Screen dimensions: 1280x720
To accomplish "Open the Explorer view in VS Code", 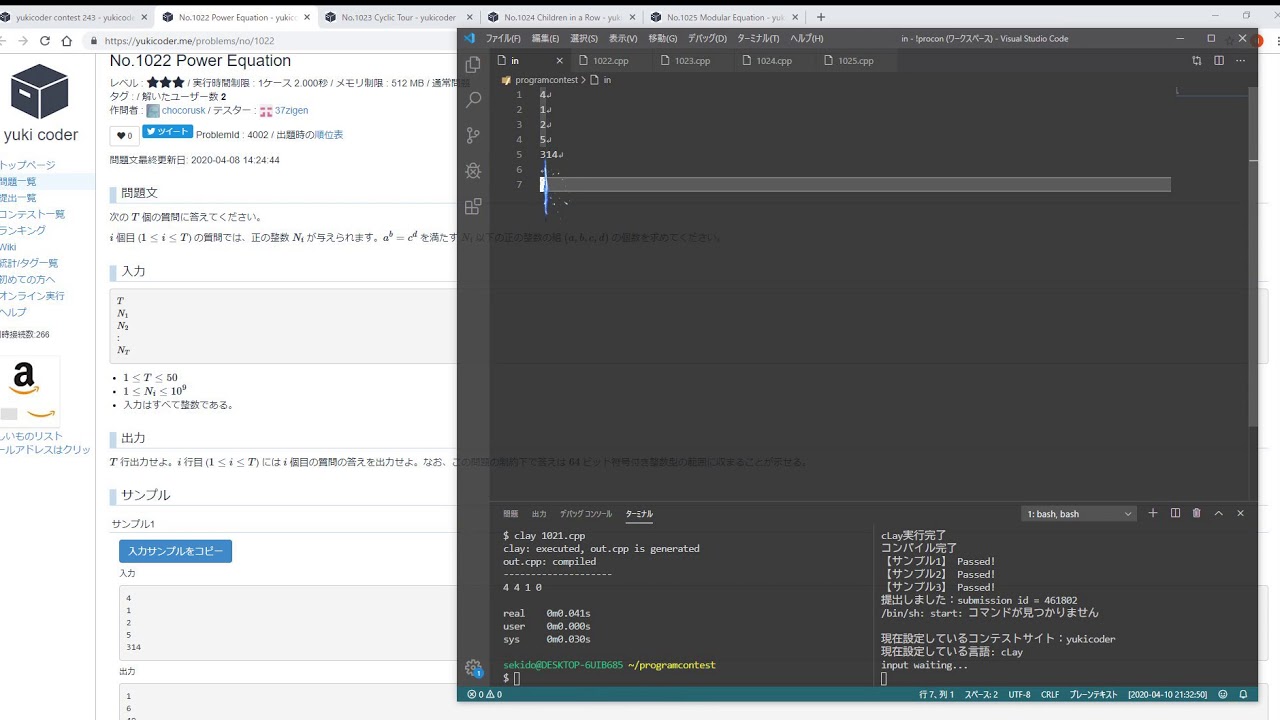I will point(473,64).
